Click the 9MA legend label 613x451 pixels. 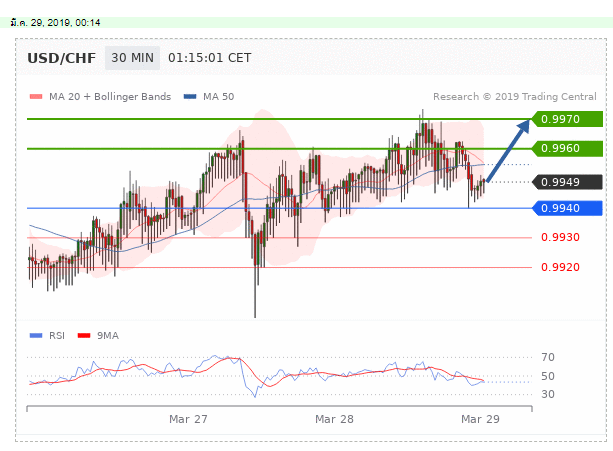108,336
